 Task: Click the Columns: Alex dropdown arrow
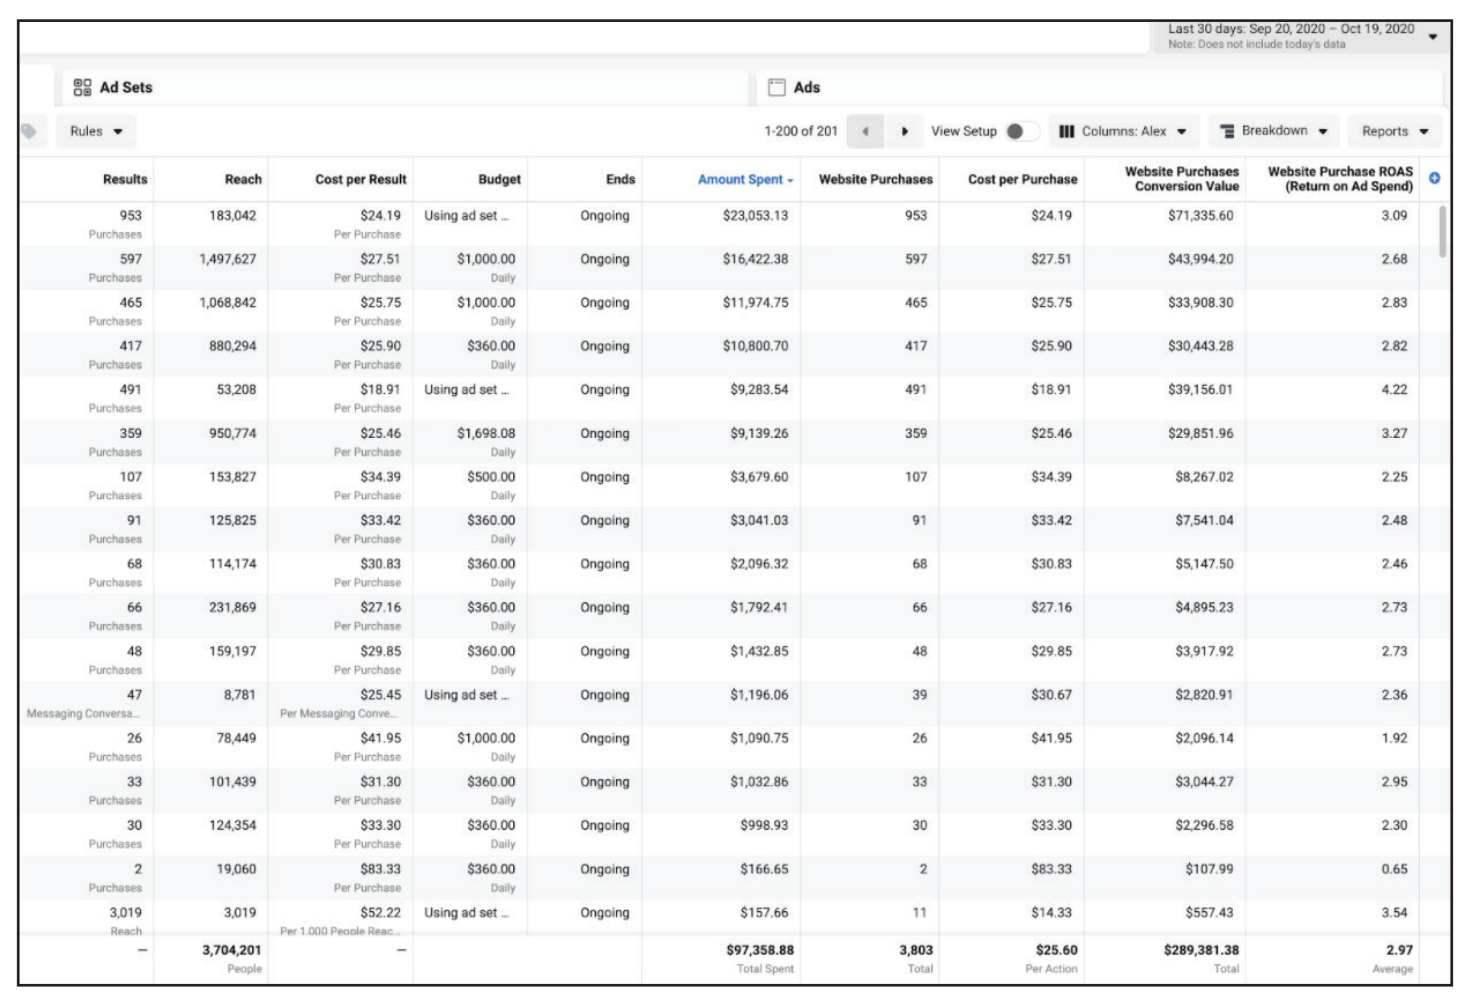coord(1182,131)
